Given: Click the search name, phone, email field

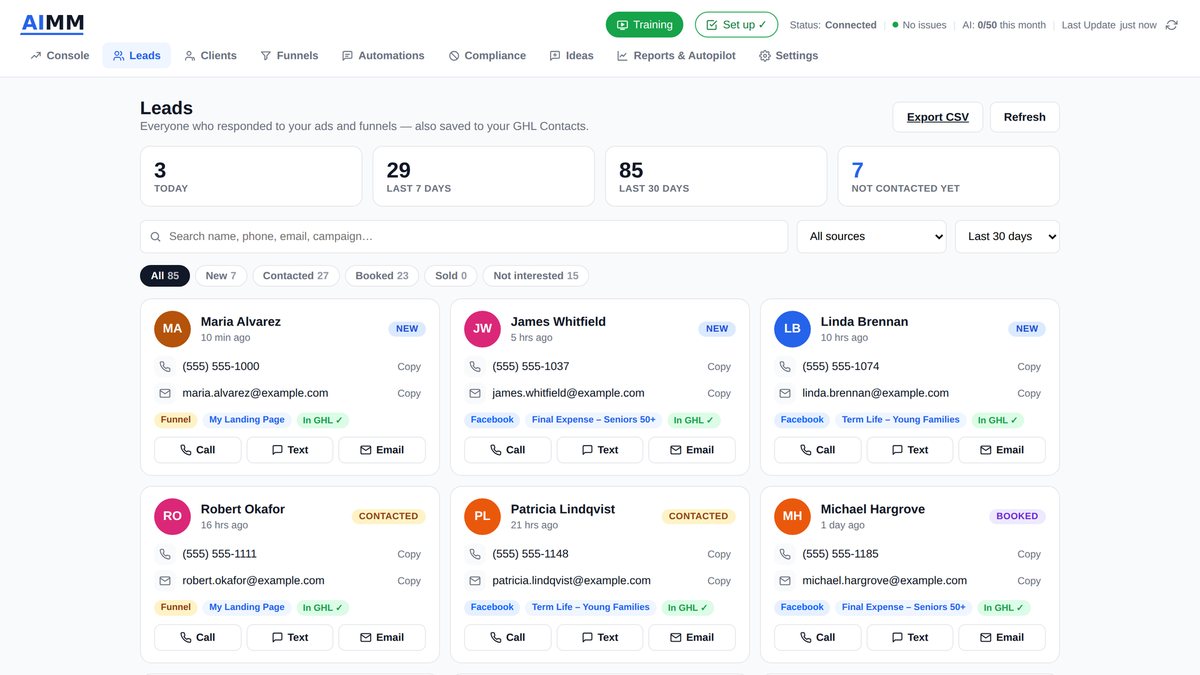Looking at the screenshot, I should click(x=464, y=237).
